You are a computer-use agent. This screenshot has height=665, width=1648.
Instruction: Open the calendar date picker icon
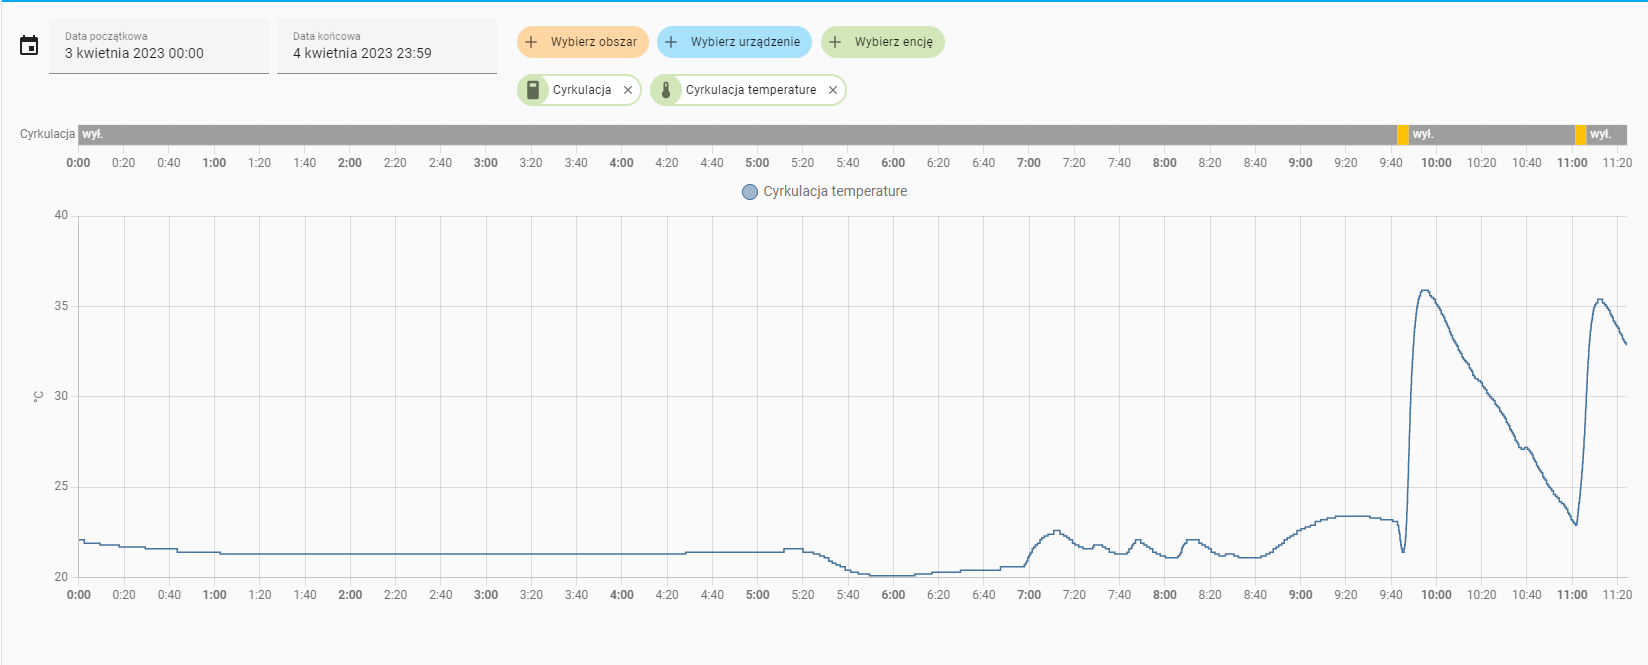tap(29, 45)
